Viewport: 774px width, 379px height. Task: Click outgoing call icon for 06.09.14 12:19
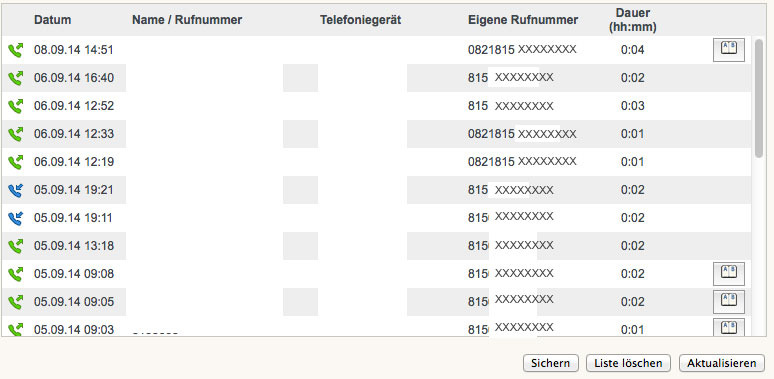click(16, 162)
